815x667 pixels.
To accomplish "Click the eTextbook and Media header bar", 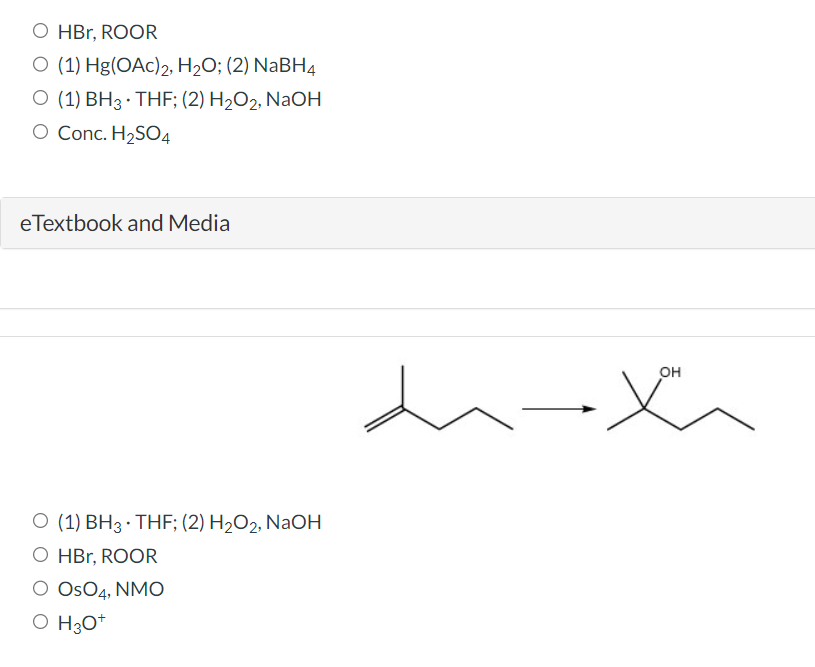I will coord(407,222).
